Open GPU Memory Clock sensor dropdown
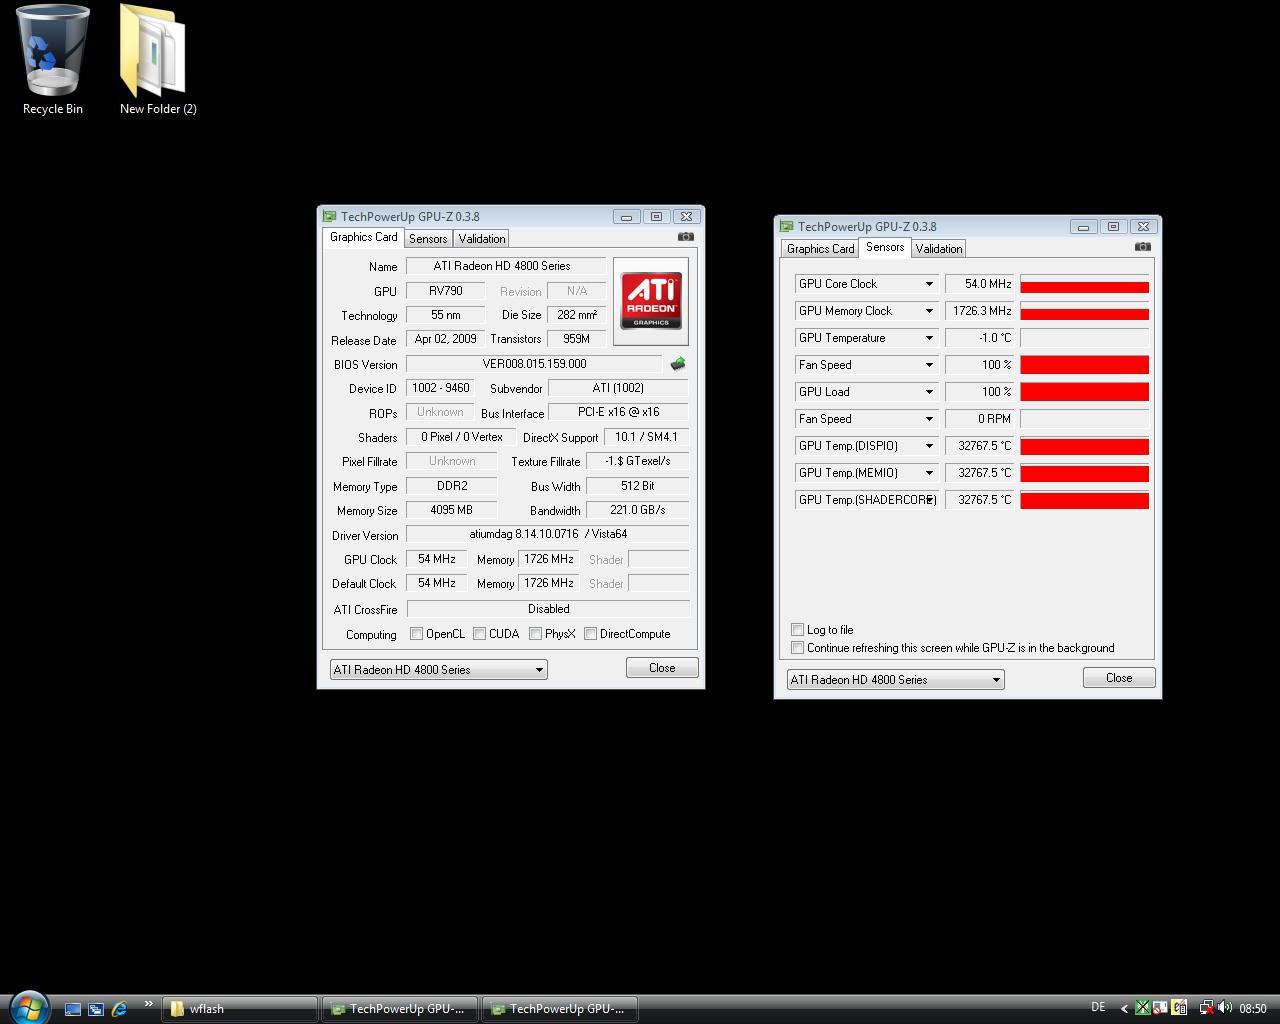This screenshot has height=1024, width=1280. coord(928,311)
